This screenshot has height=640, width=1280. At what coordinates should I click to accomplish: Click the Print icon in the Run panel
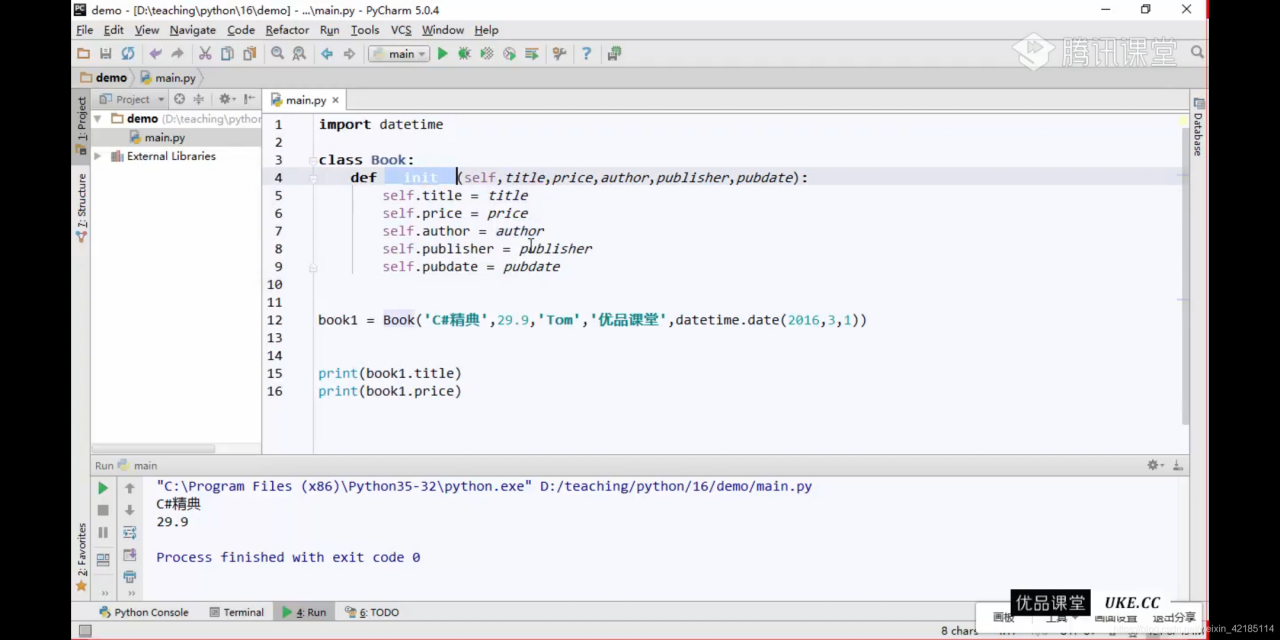(x=129, y=576)
